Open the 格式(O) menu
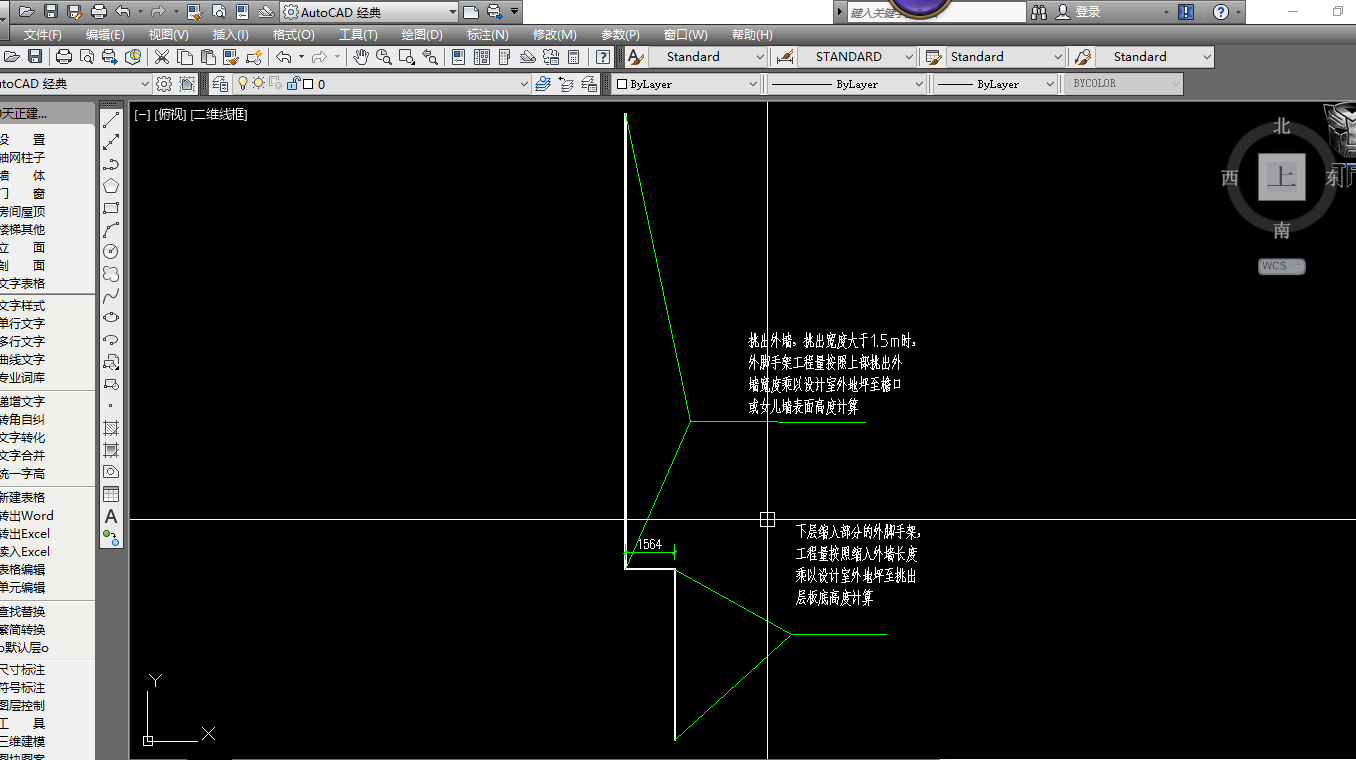Viewport: 1356px width, 760px height. [x=293, y=35]
